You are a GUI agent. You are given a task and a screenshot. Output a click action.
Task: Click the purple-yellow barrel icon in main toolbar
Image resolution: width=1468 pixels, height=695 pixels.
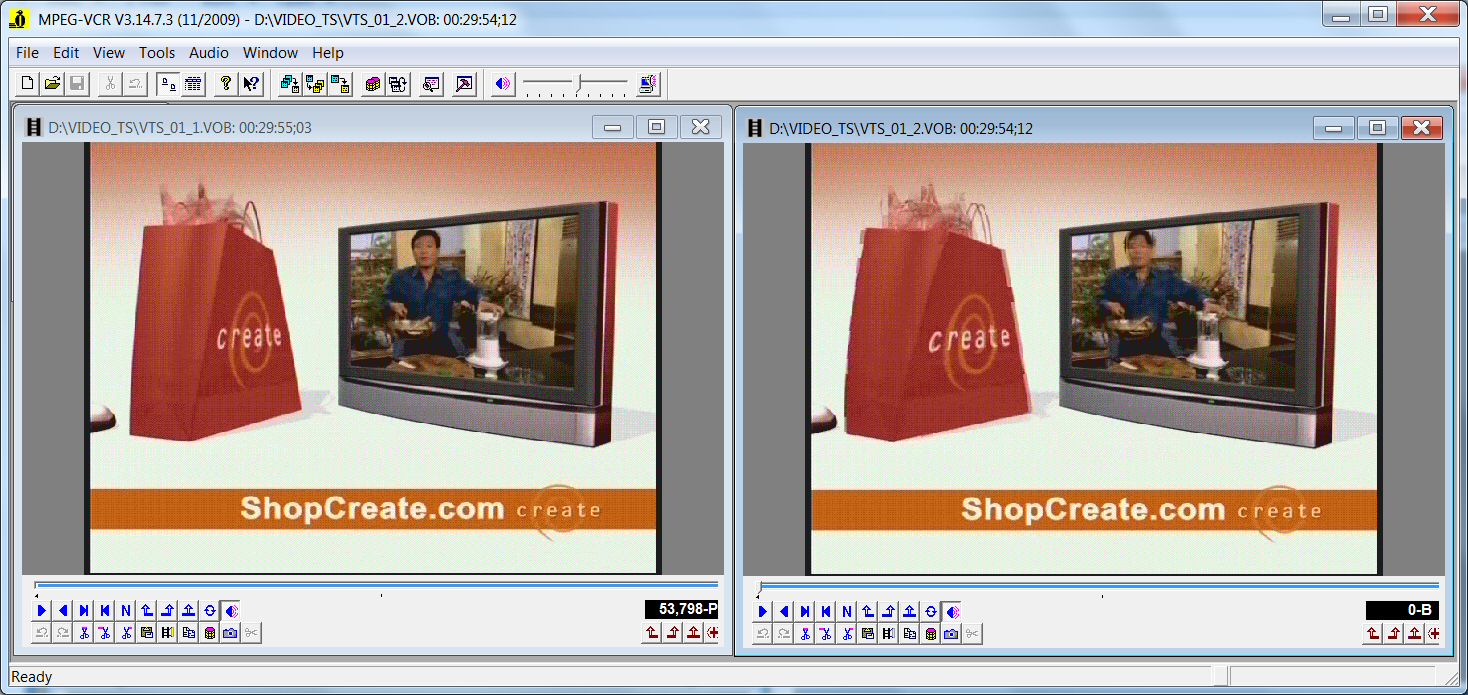coord(373,84)
